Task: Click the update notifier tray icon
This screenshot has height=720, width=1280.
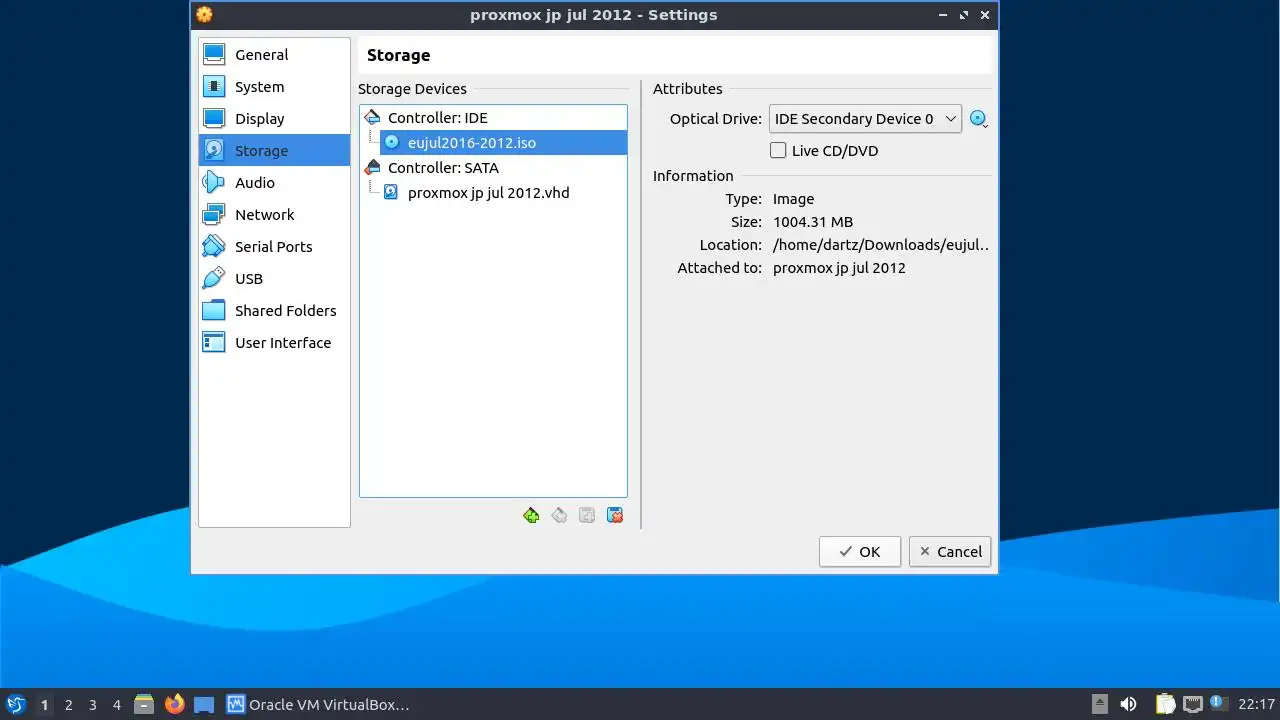Action: click(x=1217, y=703)
